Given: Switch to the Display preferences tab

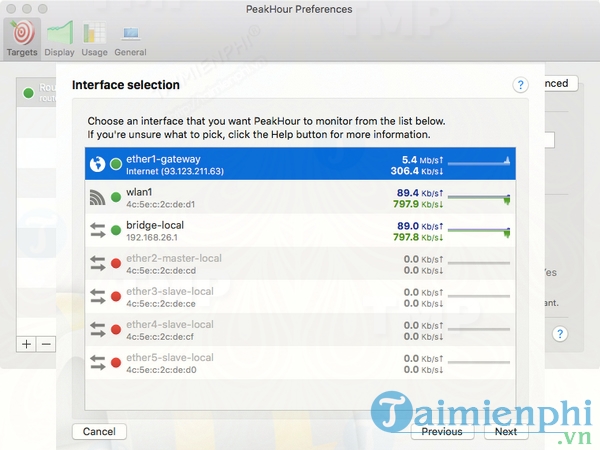Looking at the screenshot, I should point(59,39).
